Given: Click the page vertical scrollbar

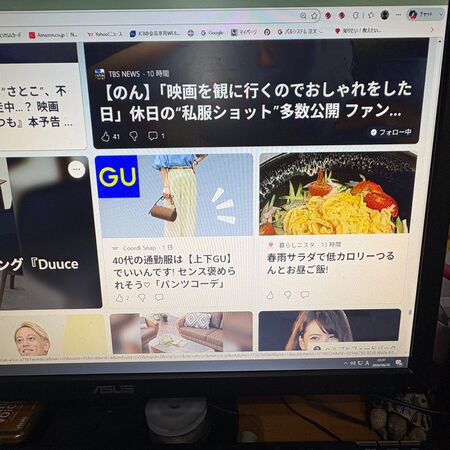Looking at the screenshot, I should (438, 197).
